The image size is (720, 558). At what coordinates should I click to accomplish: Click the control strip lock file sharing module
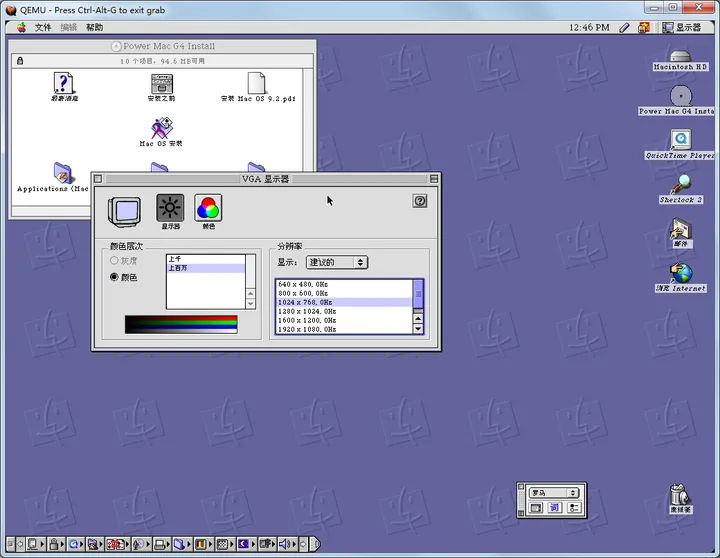[x=54, y=544]
